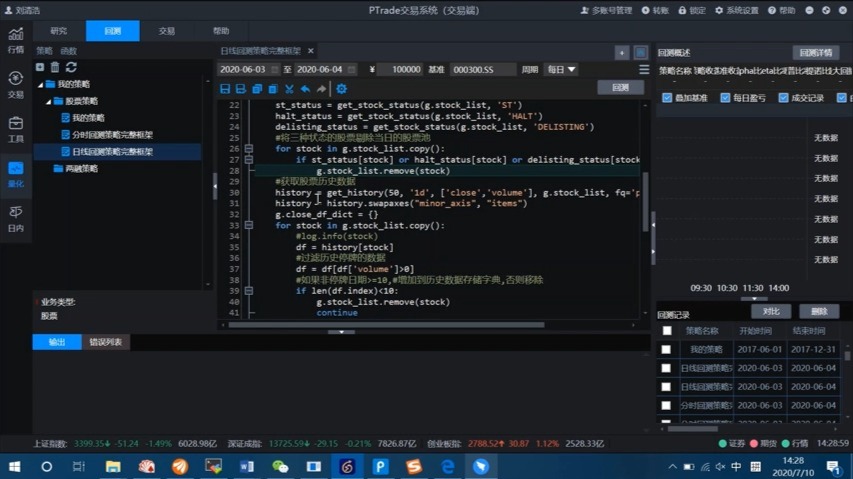
Task: Check the 我的策略 2017-06-01 record row
Action: 666,350
